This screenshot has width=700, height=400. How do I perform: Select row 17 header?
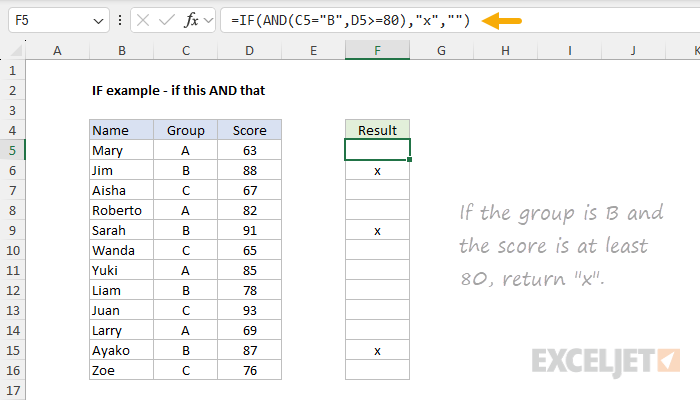[12, 391]
